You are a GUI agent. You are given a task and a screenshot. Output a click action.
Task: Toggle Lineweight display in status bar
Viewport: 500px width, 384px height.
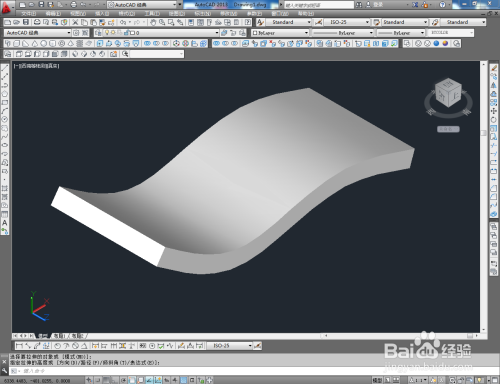click(175, 380)
